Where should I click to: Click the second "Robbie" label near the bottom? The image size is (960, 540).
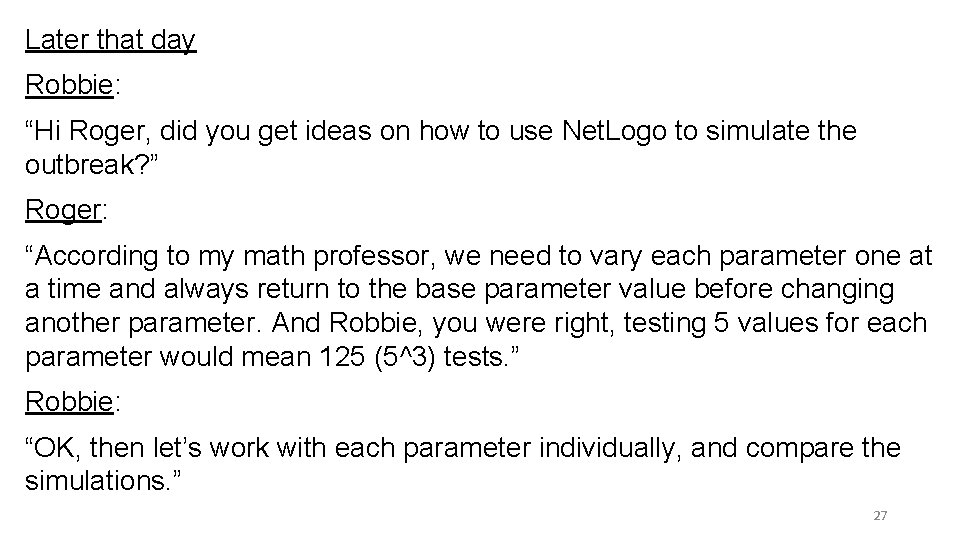[69, 402]
